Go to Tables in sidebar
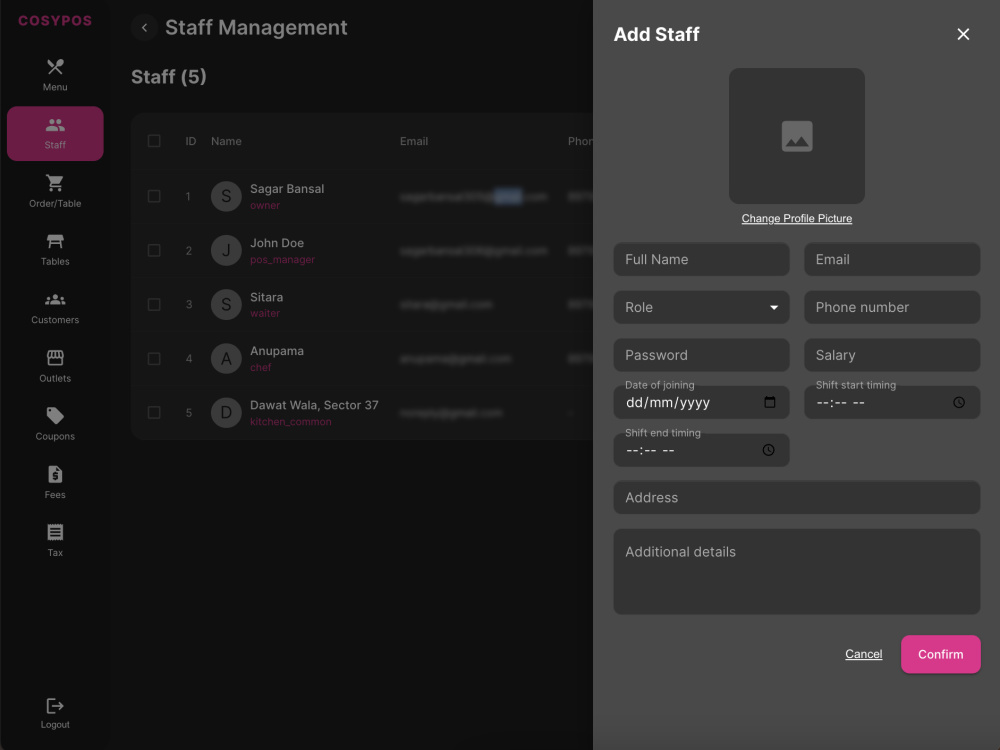This screenshot has width=1000, height=750. coord(55,250)
